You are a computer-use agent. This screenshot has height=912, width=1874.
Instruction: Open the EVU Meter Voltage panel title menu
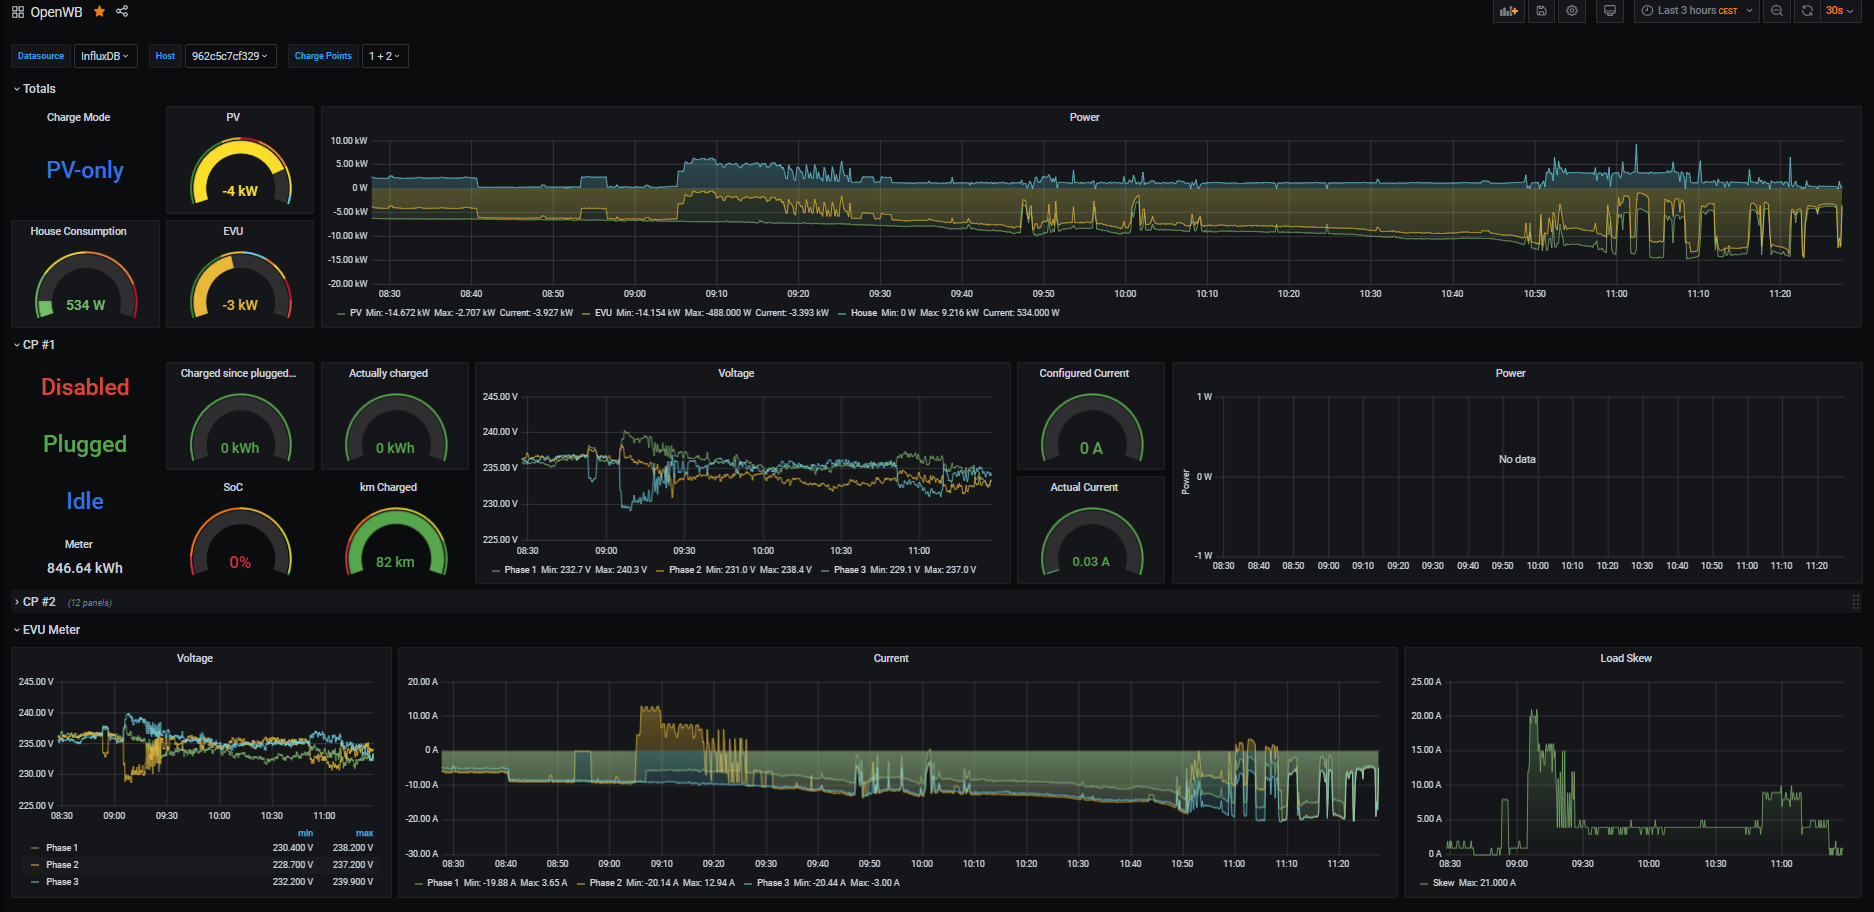click(195, 658)
